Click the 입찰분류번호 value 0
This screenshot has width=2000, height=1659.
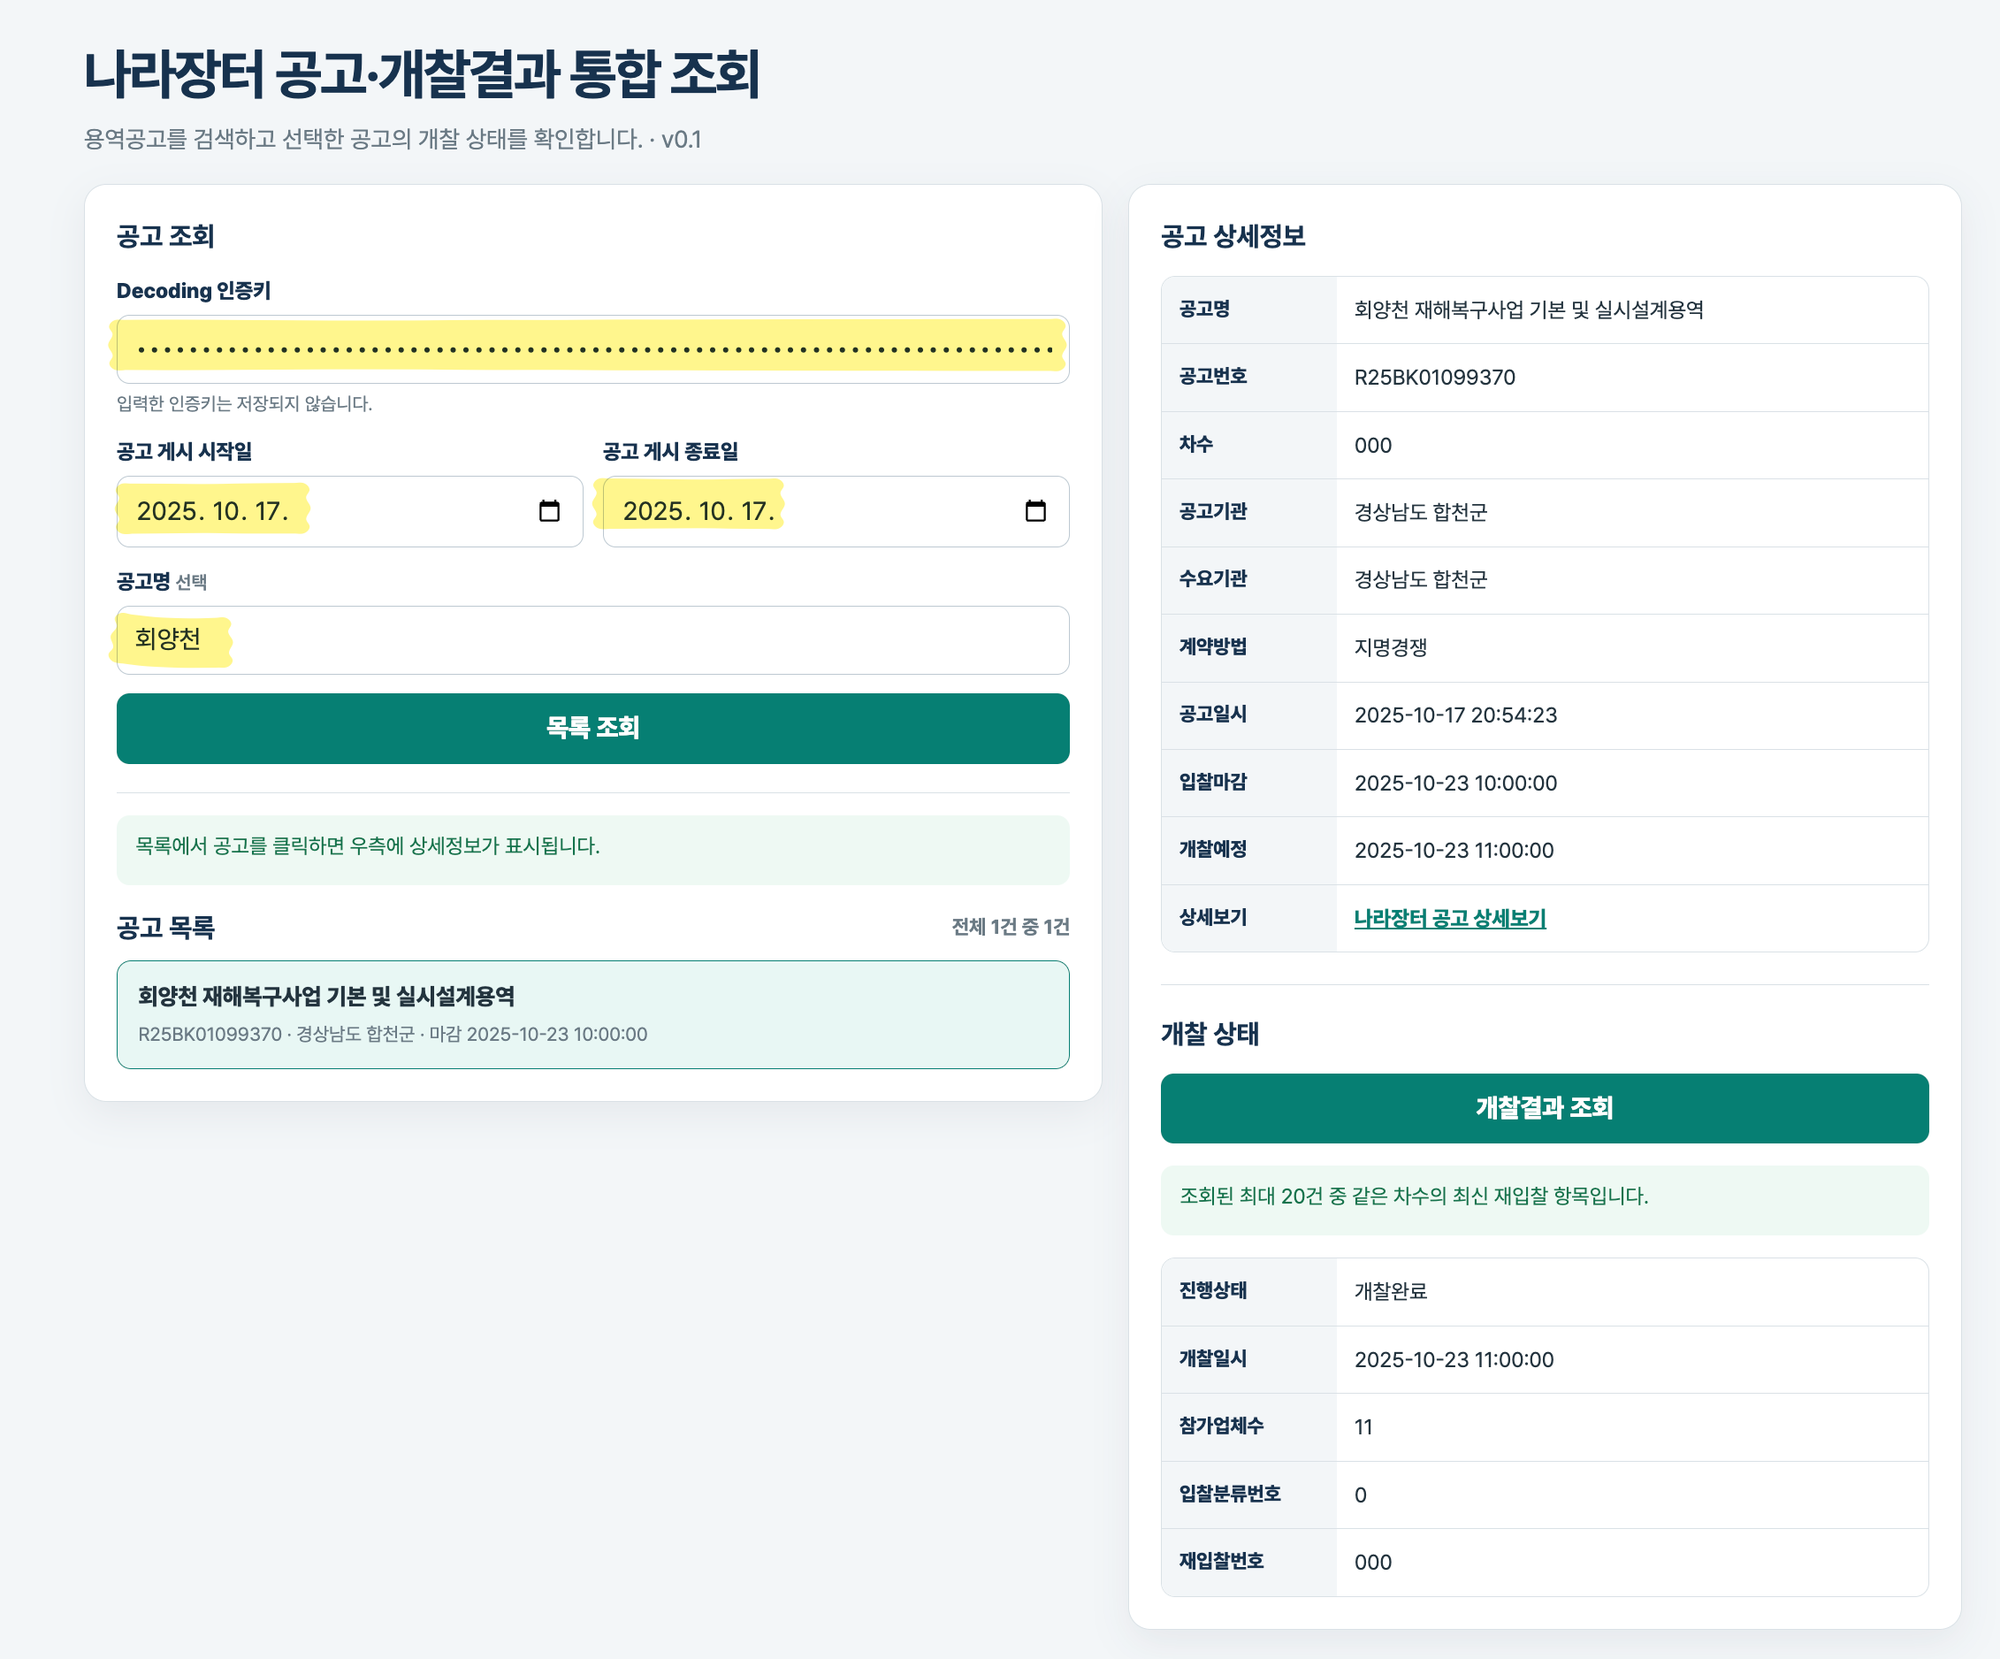[x=1360, y=1495]
